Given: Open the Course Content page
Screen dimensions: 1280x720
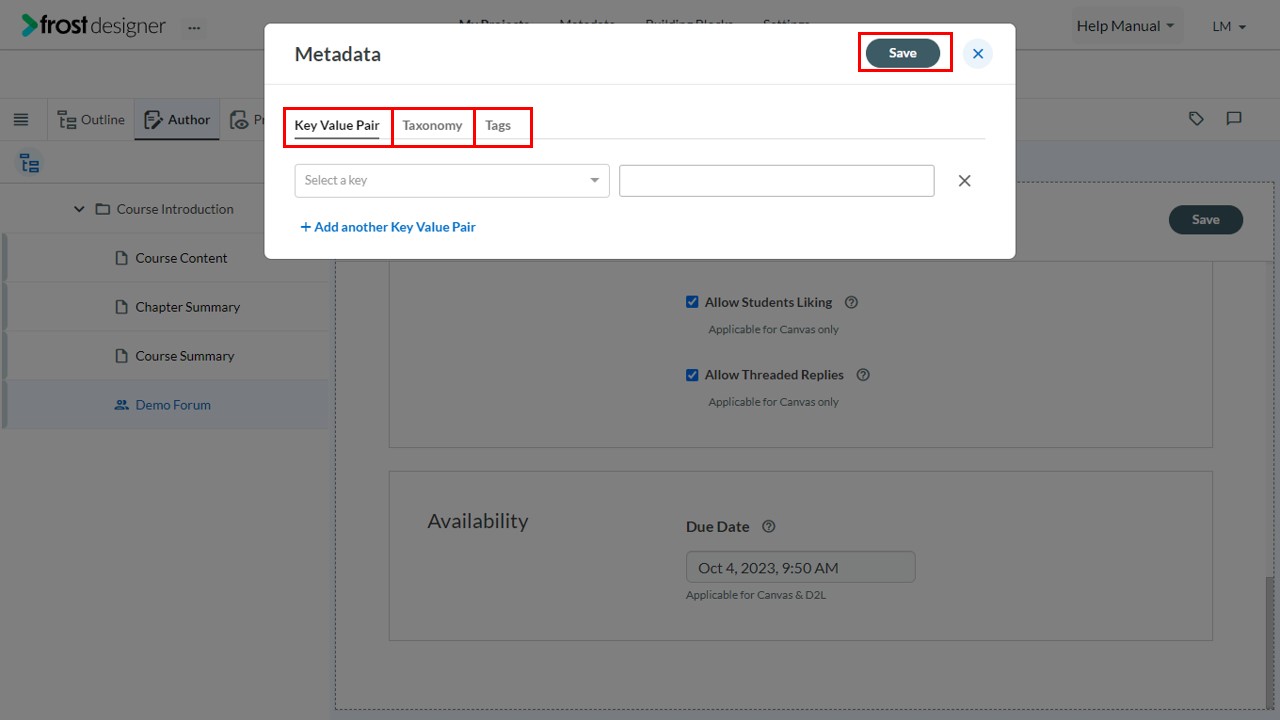Looking at the screenshot, I should point(181,258).
